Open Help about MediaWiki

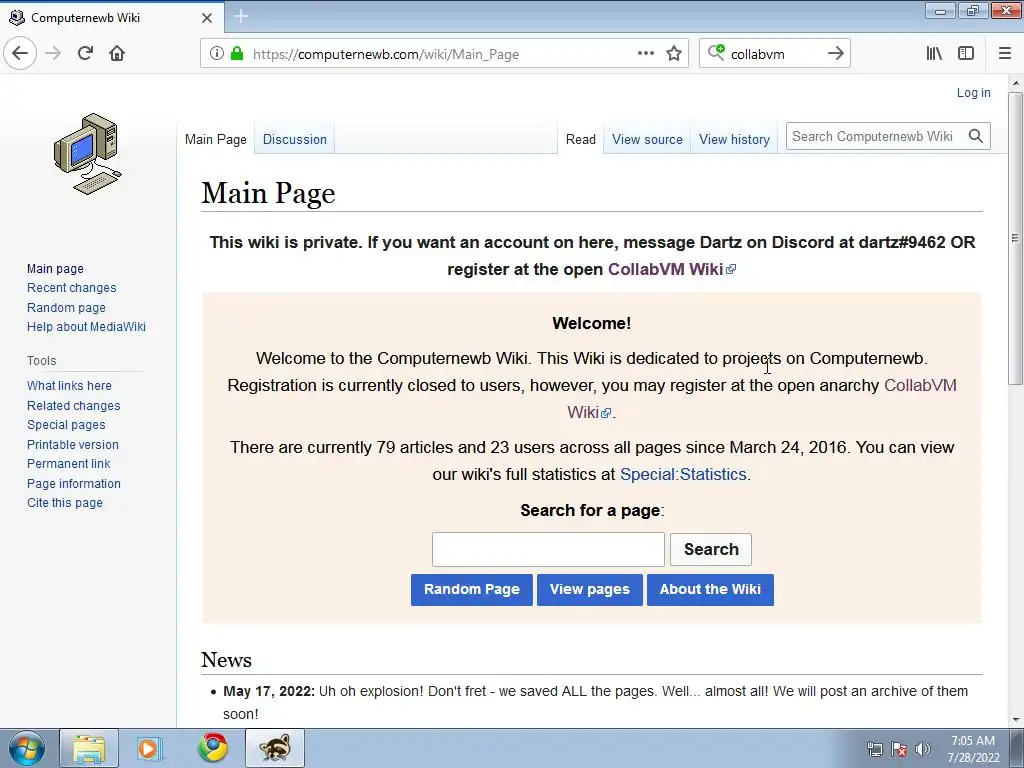pos(86,327)
